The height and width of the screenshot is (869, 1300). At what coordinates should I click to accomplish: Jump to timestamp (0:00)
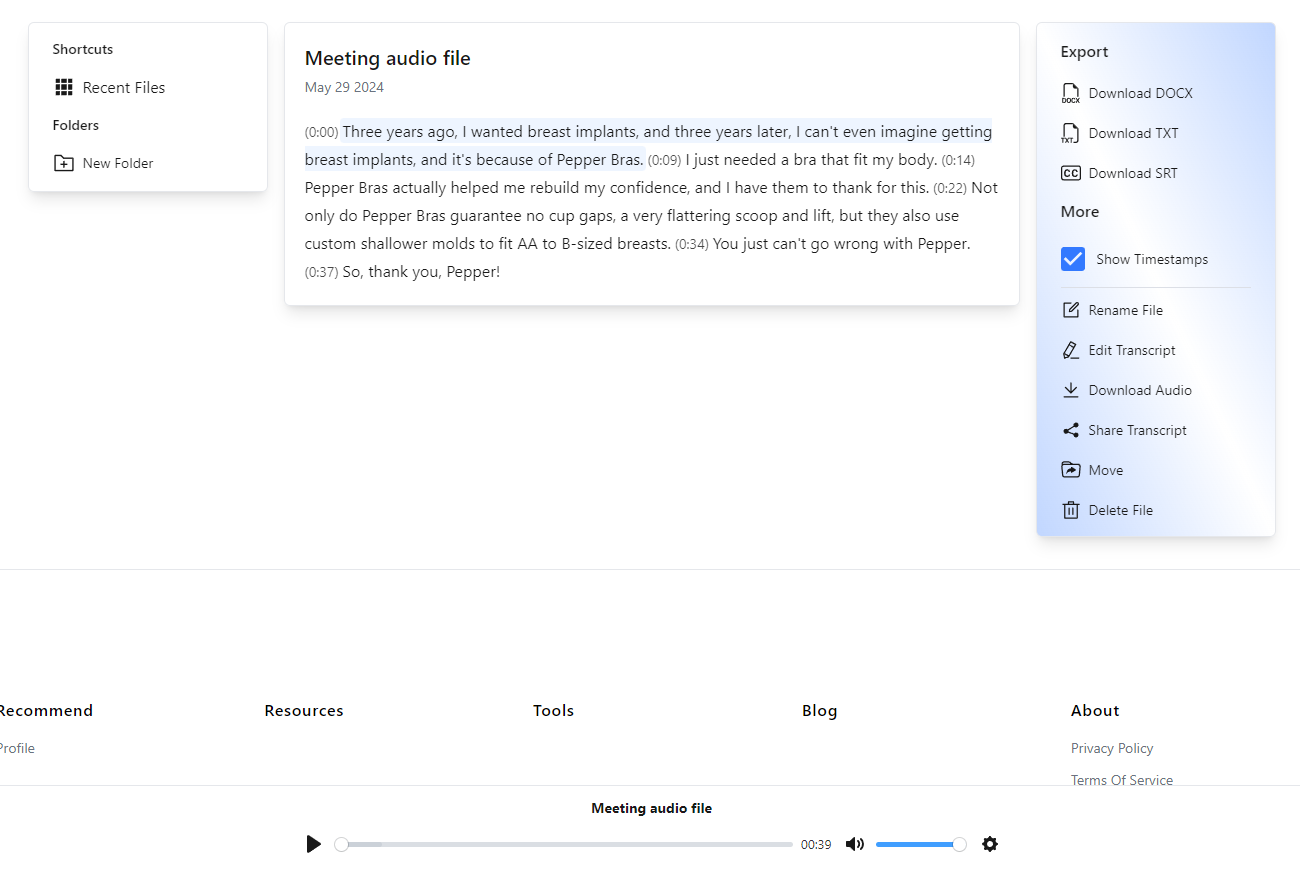point(322,132)
